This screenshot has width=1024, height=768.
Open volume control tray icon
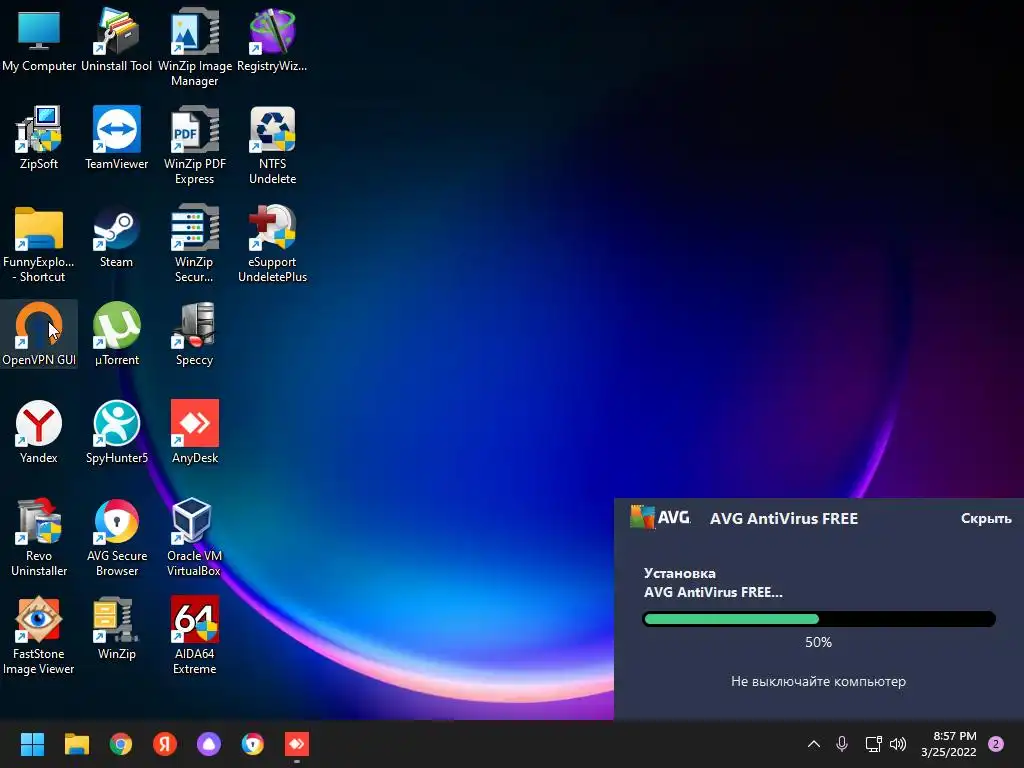[898, 744]
